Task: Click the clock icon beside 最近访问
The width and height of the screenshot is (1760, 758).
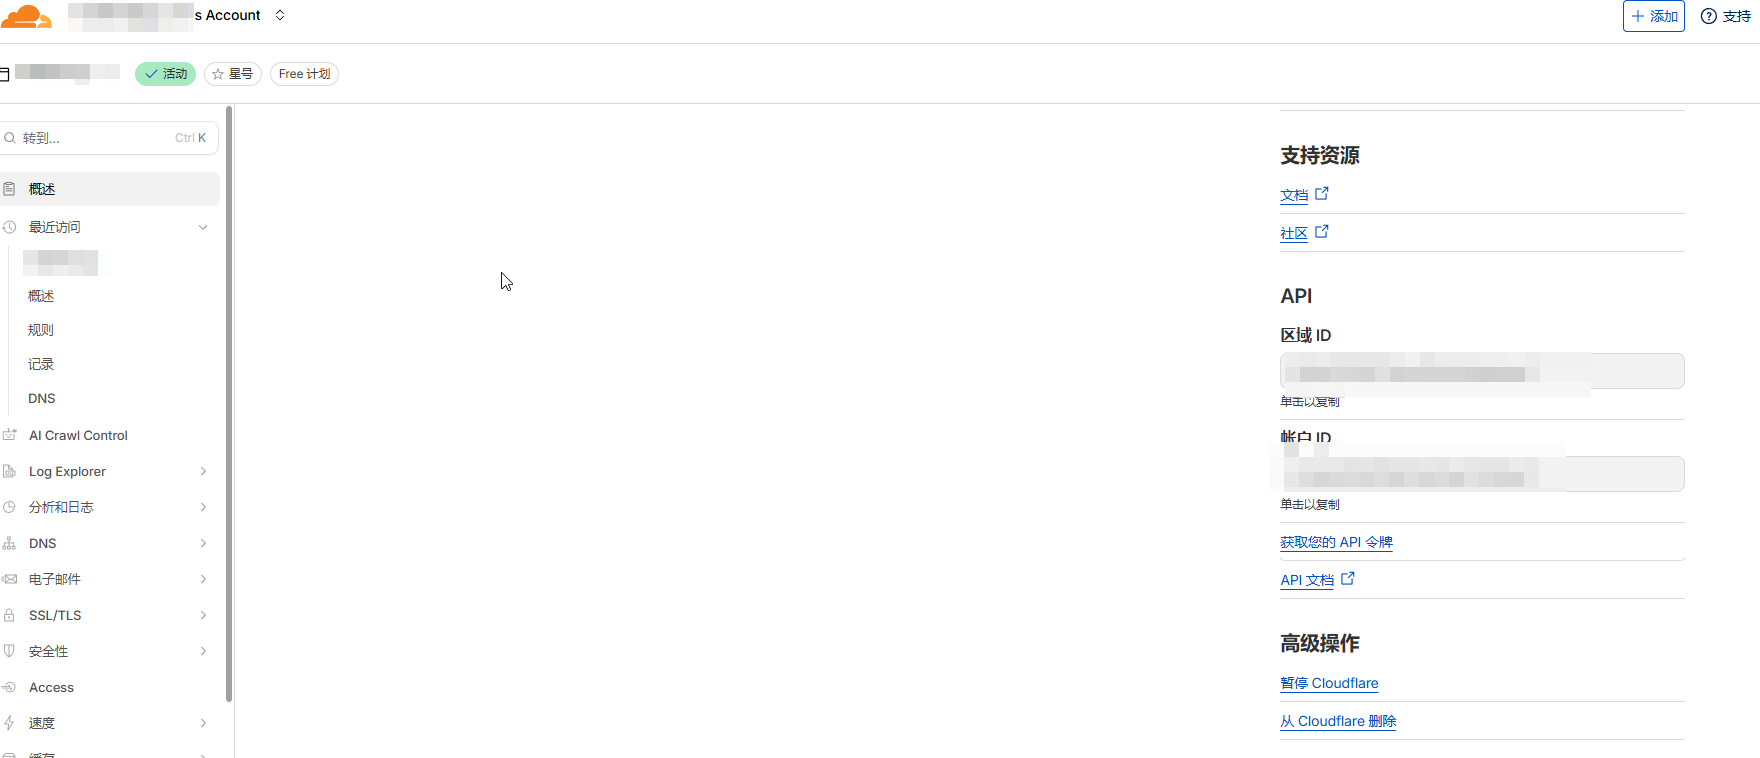Action: 10,227
